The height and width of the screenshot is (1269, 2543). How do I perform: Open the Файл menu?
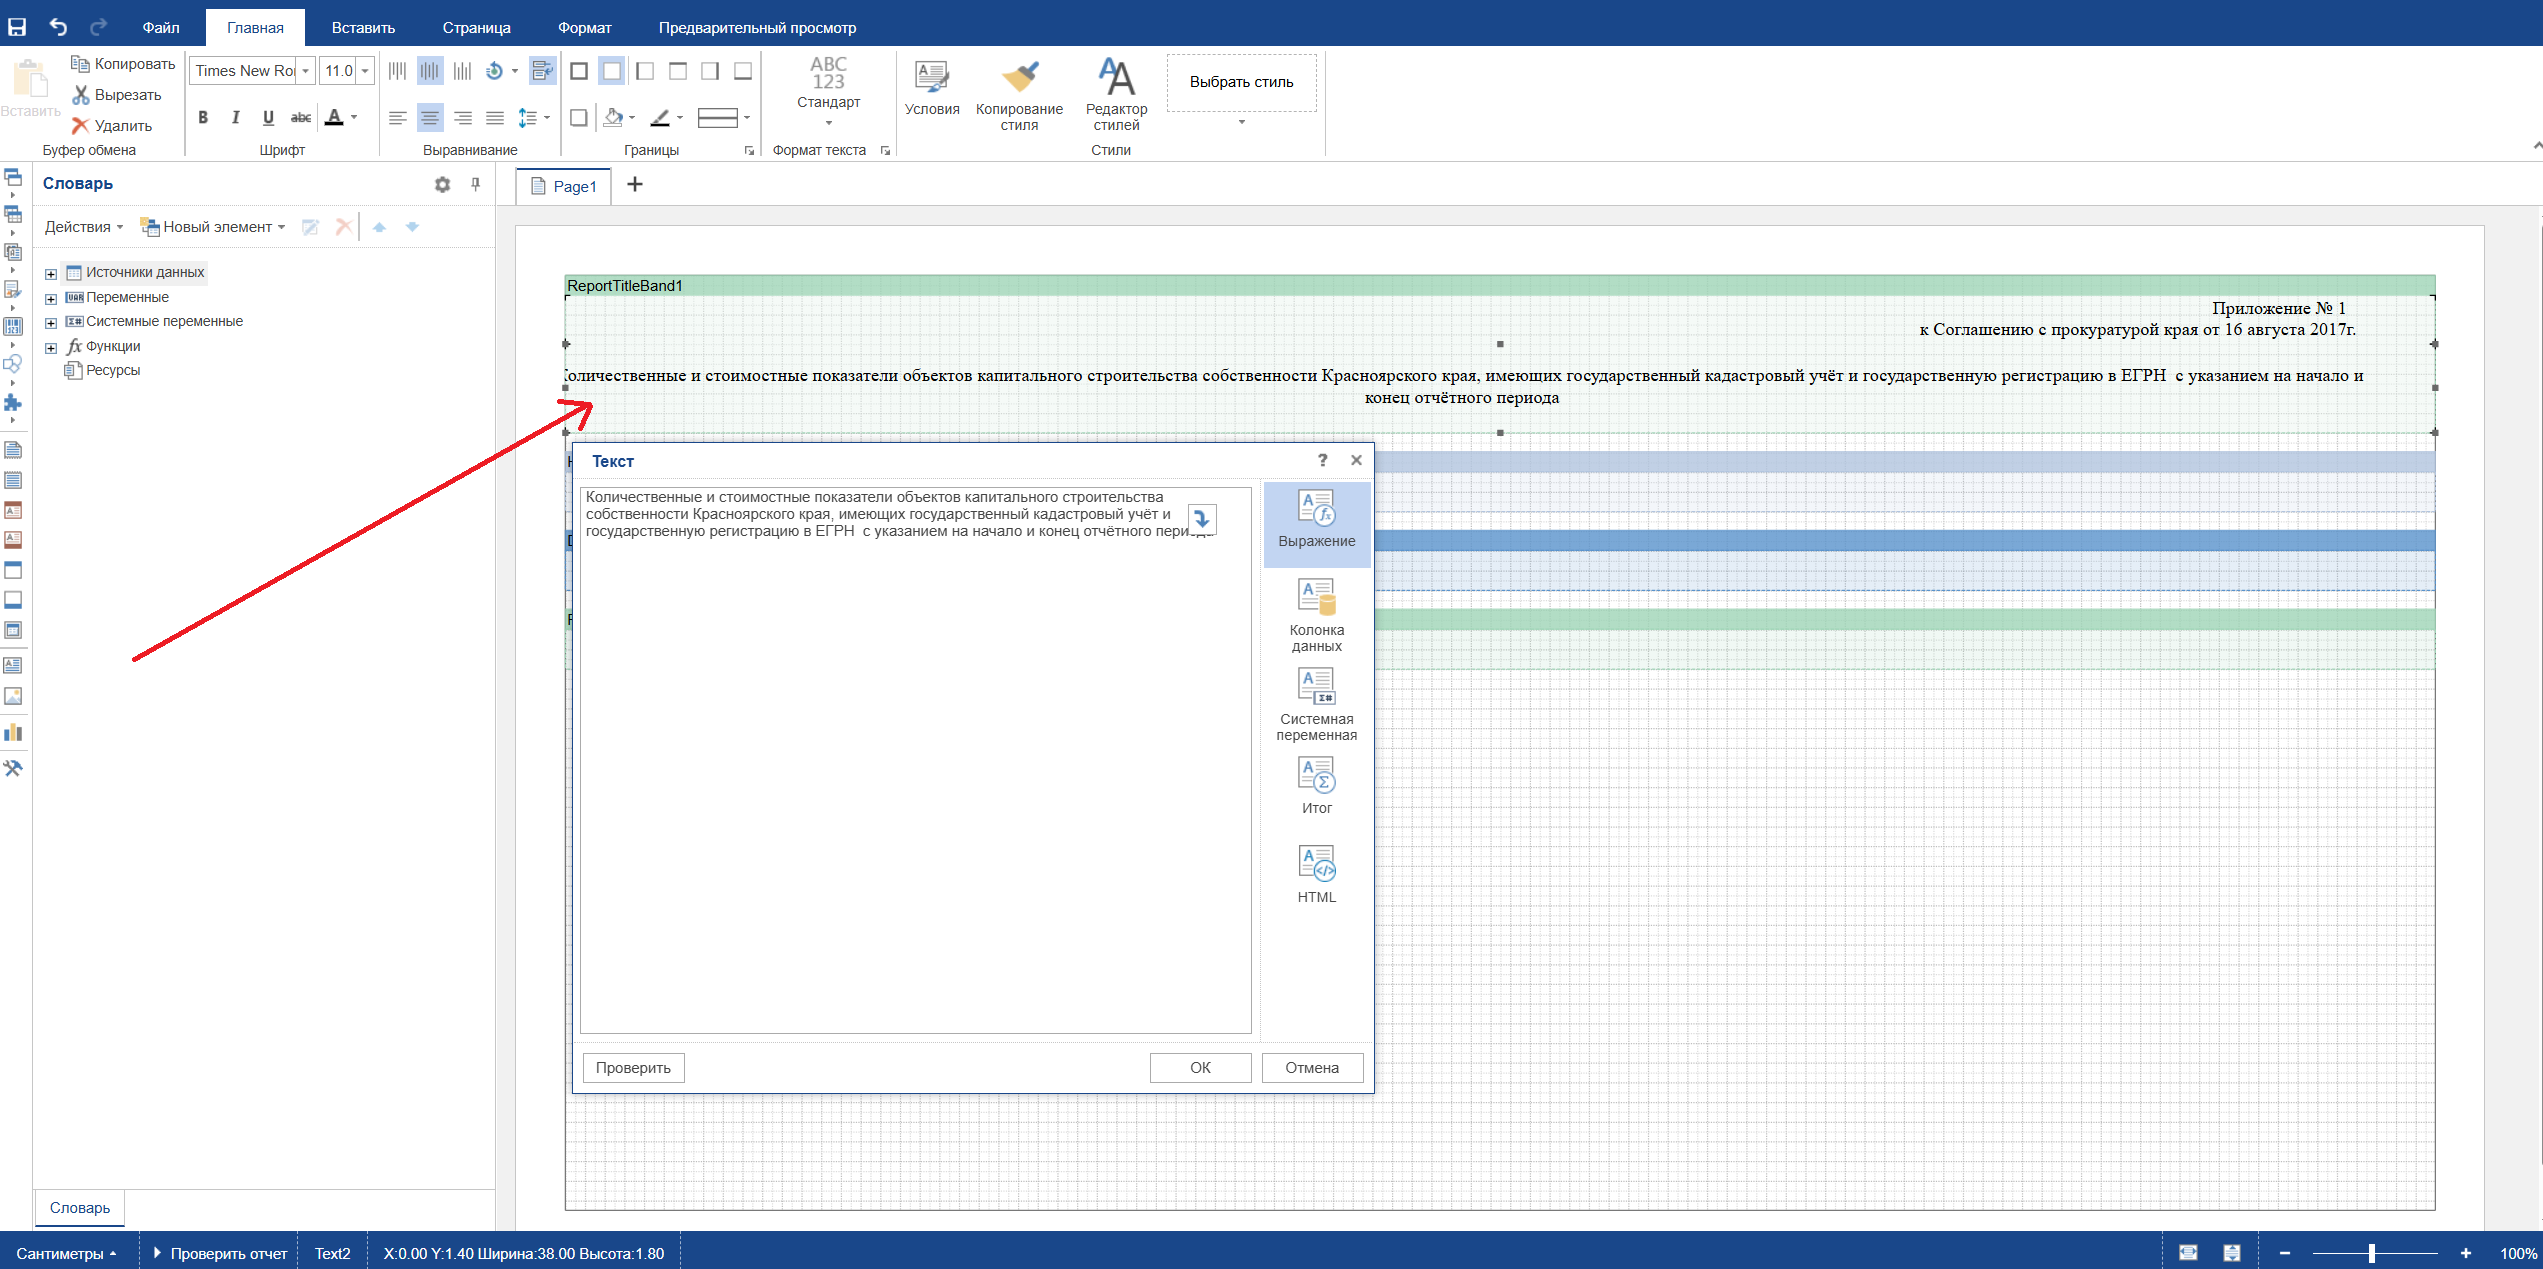(161, 28)
